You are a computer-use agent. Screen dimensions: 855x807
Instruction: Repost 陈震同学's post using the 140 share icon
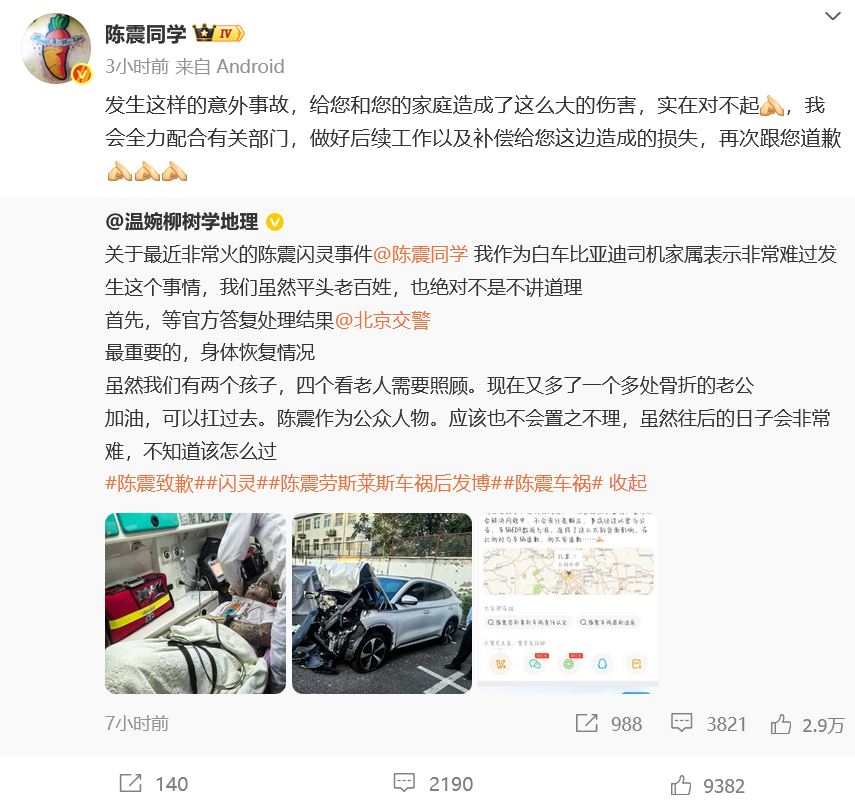(x=130, y=784)
